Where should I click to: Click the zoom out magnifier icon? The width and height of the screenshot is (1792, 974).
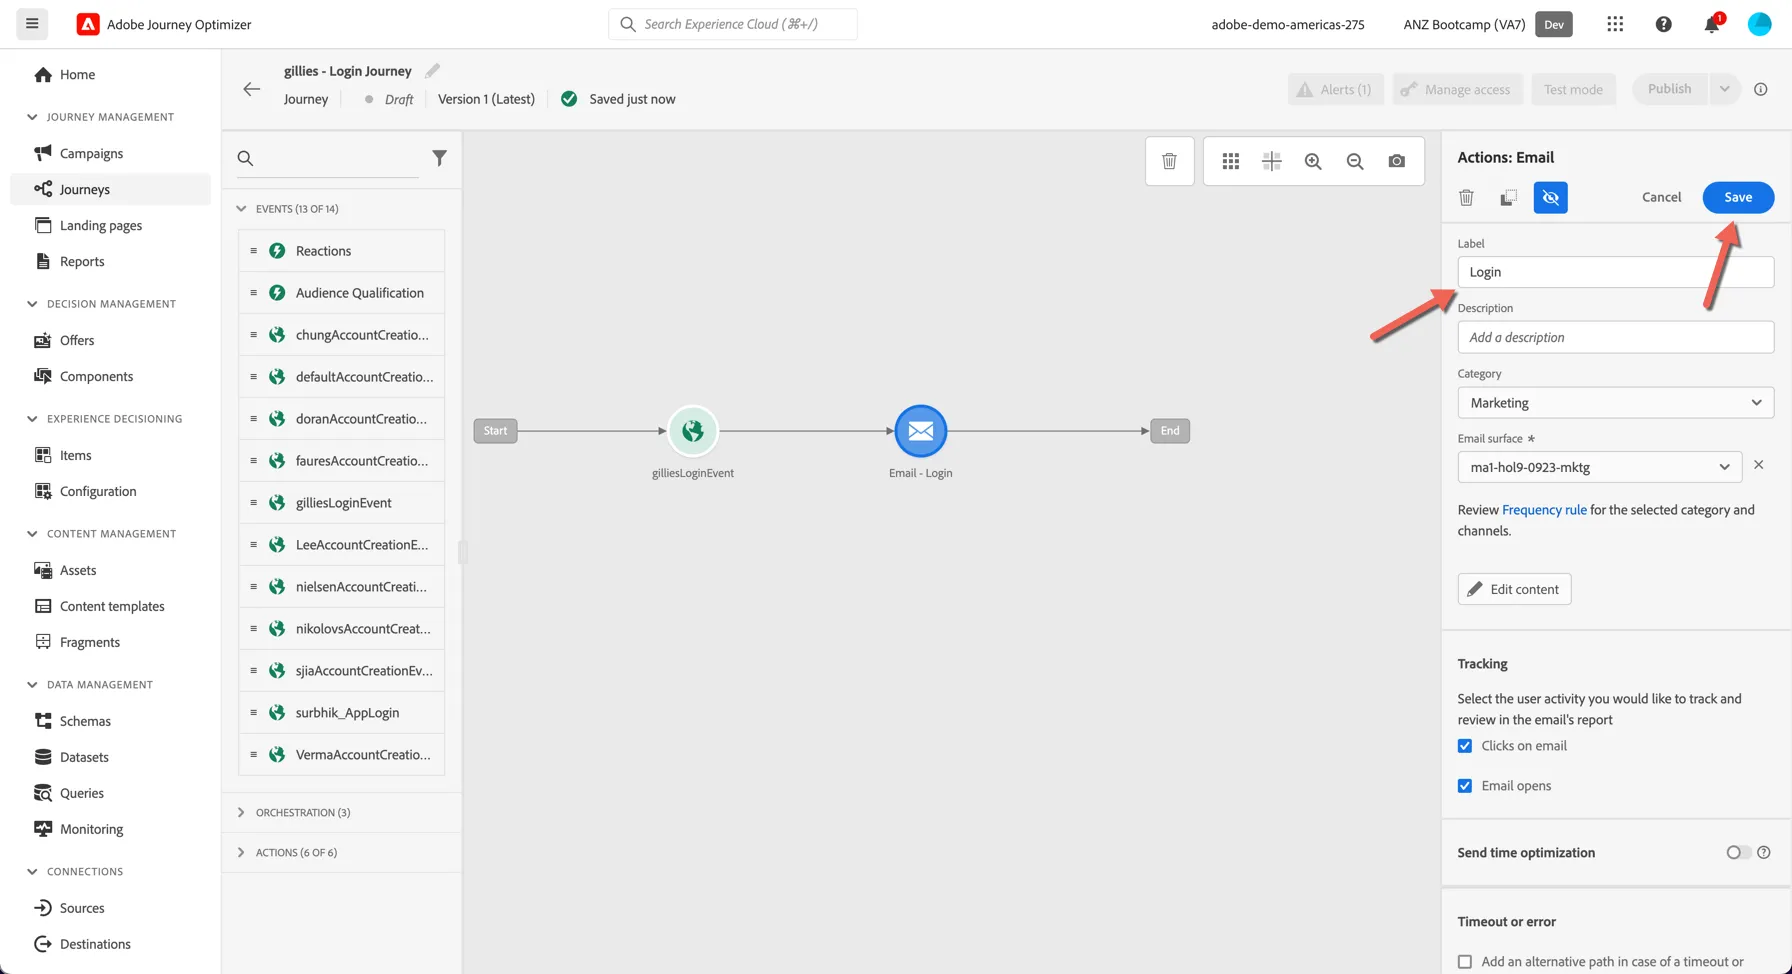[1355, 161]
